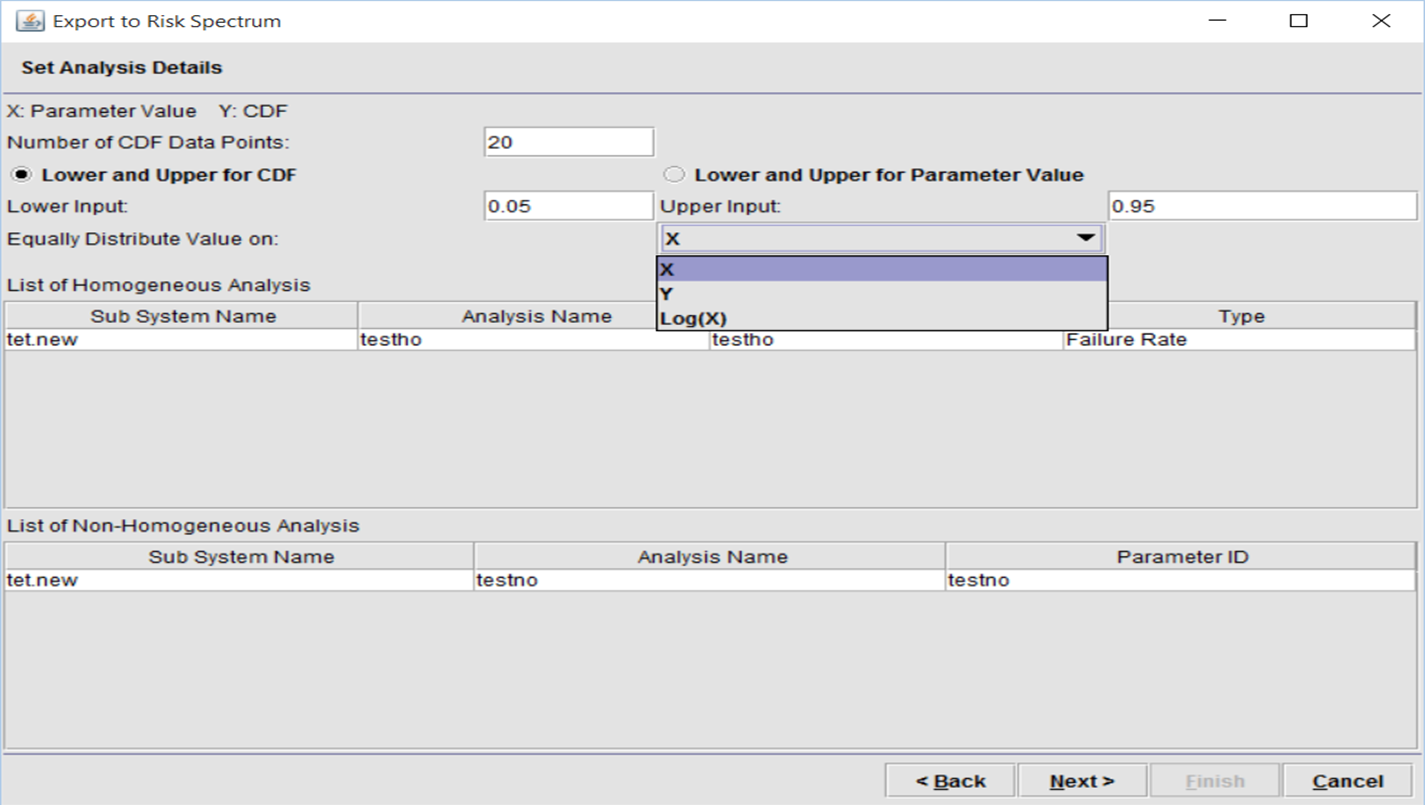Open the Equally Distribute Value dropdown arrow
The height and width of the screenshot is (805, 1425).
pyautogui.click(x=1084, y=239)
